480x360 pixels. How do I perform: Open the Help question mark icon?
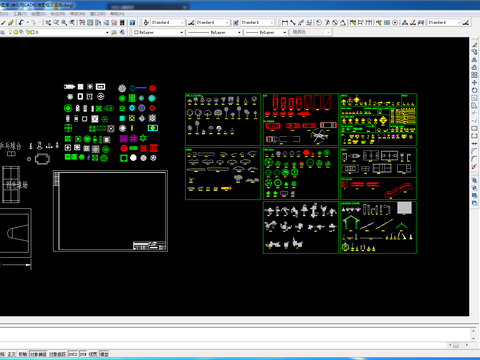(x=132, y=22)
